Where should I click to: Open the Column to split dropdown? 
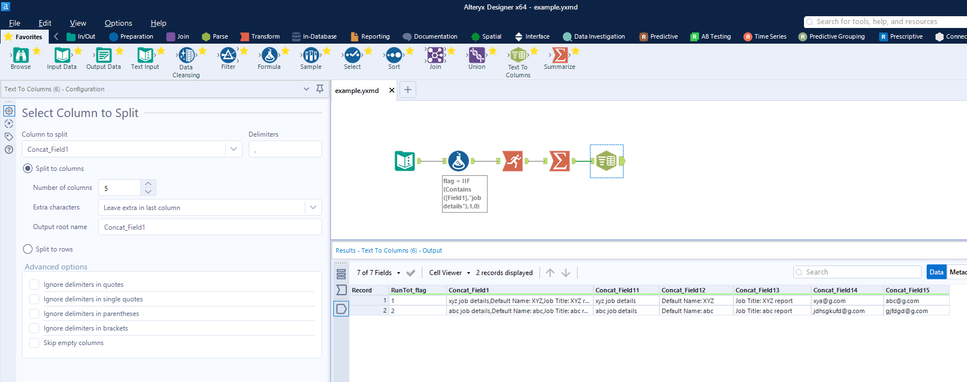pyautogui.click(x=131, y=149)
